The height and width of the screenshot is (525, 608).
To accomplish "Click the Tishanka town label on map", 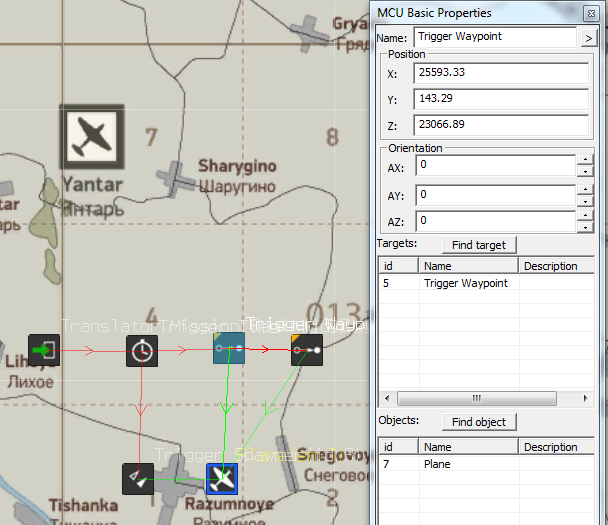I will [x=83, y=505].
